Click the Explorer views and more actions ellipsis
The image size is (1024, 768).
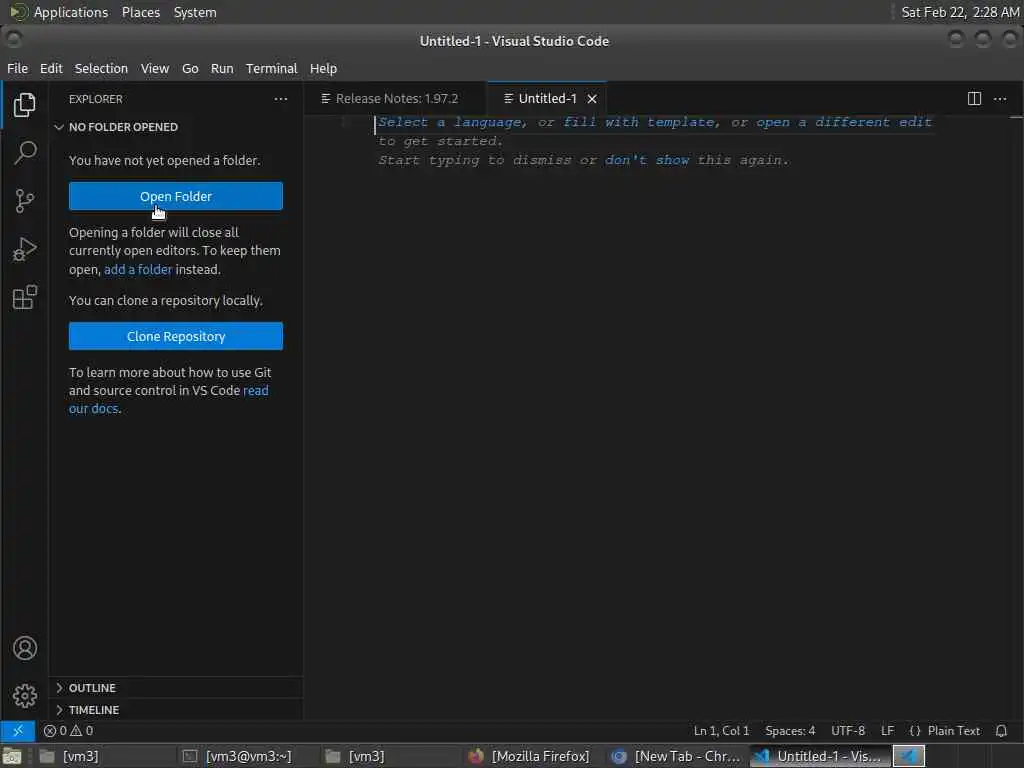coord(281,99)
